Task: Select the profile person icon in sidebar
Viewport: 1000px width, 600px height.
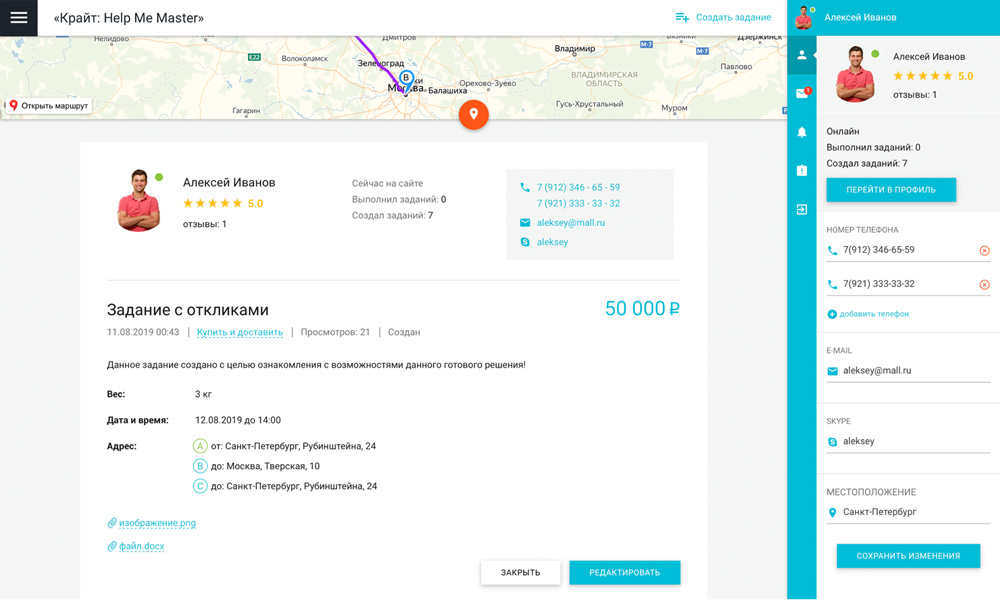Action: pos(802,56)
